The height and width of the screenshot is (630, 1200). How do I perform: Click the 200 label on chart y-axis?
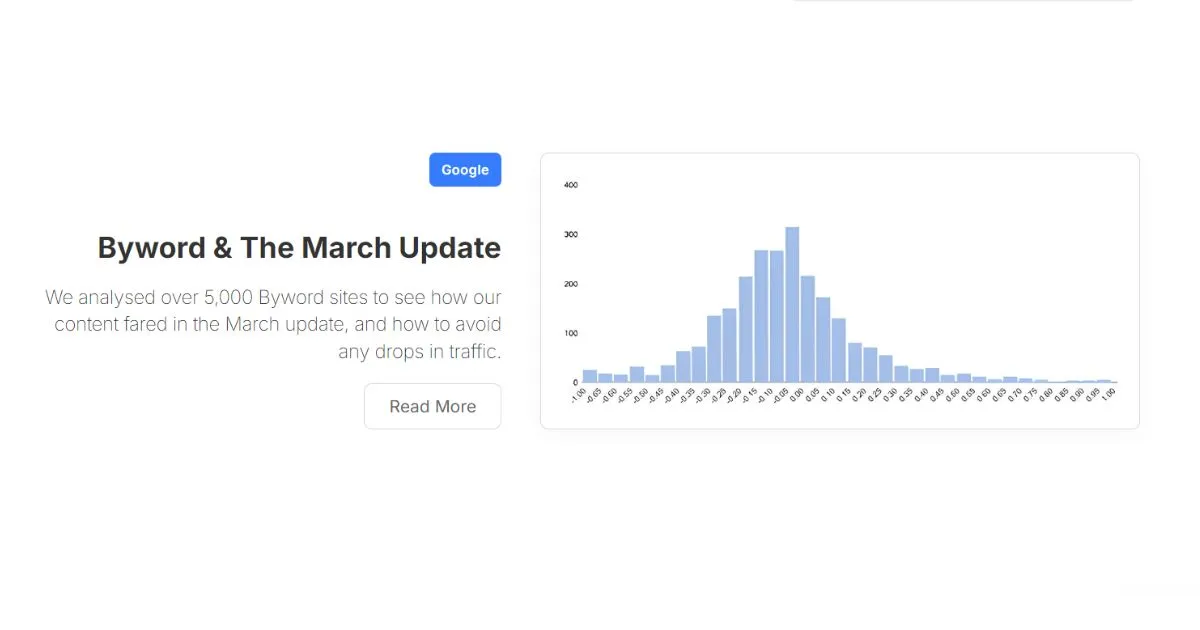click(571, 284)
